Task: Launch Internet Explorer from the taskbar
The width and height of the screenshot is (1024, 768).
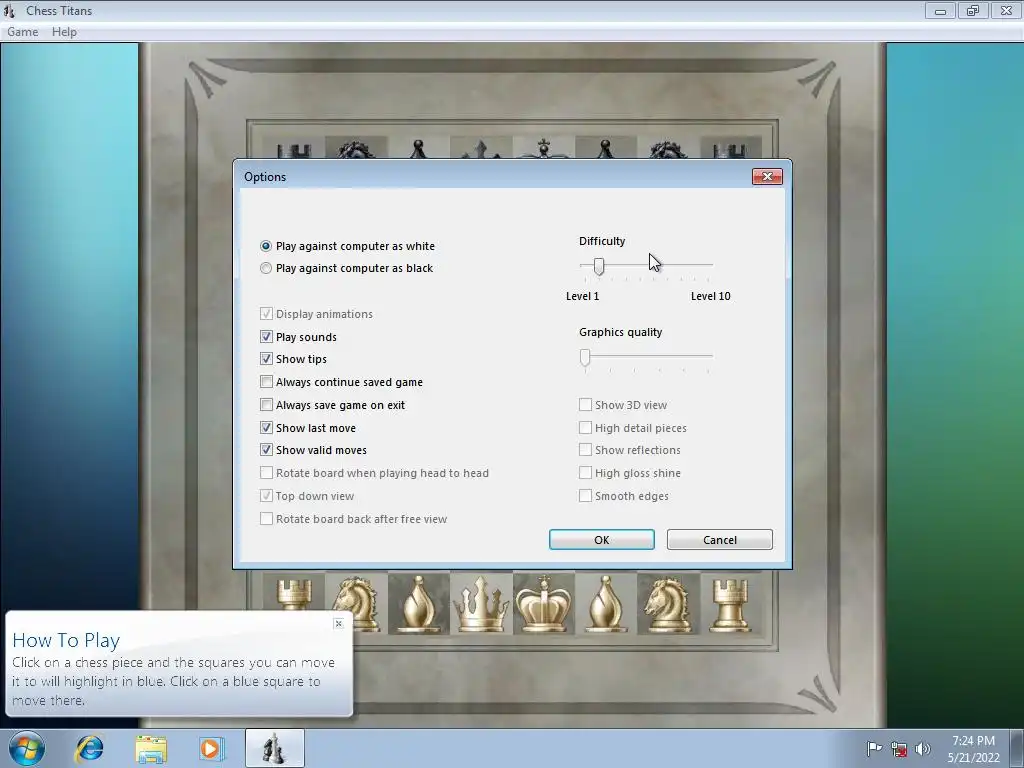Action: click(x=89, y=748)
